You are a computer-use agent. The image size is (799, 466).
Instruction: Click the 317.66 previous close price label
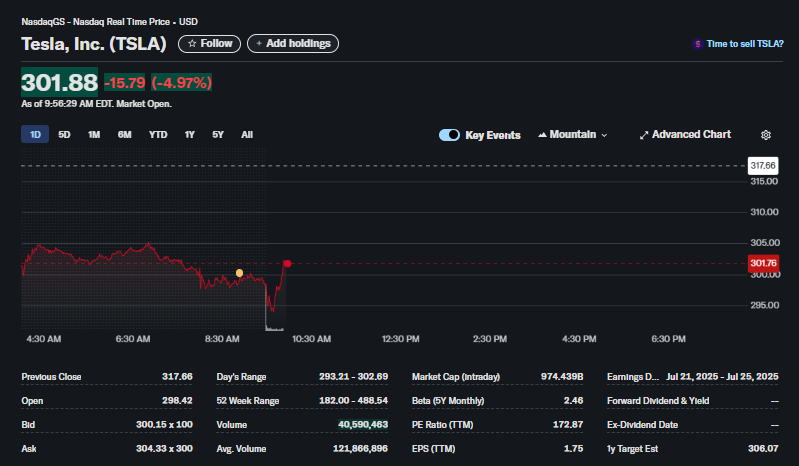[763, 166]
